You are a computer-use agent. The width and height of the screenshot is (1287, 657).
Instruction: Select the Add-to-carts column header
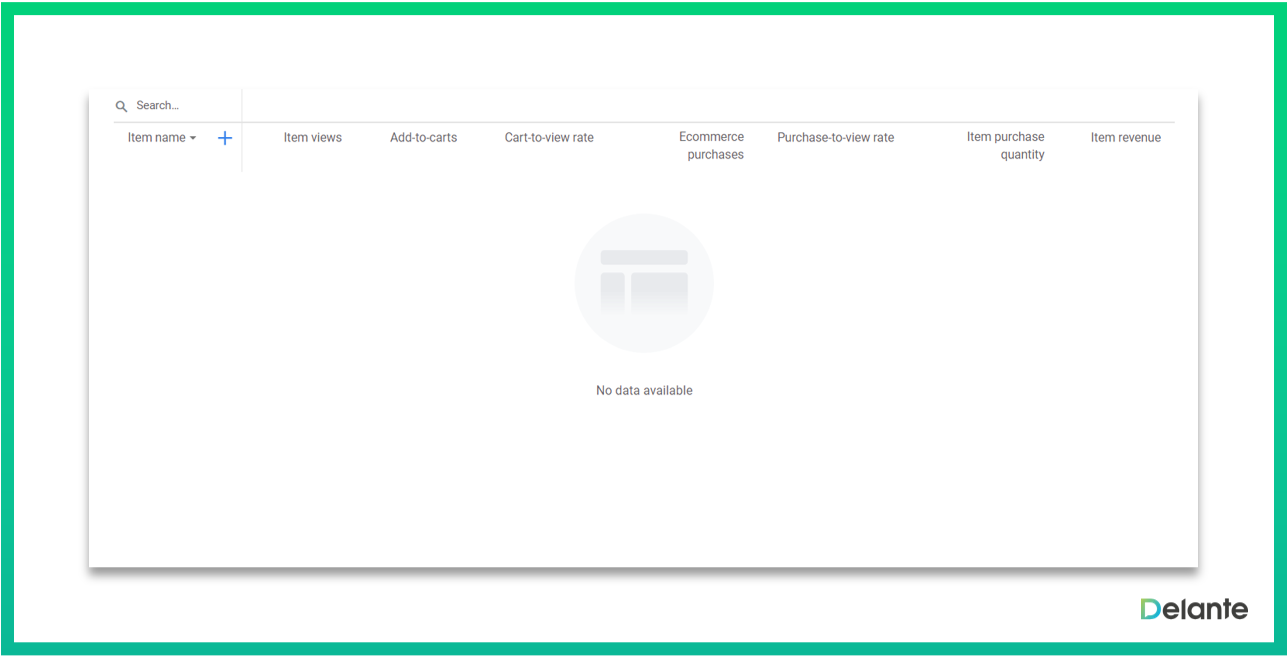(423, 138)
